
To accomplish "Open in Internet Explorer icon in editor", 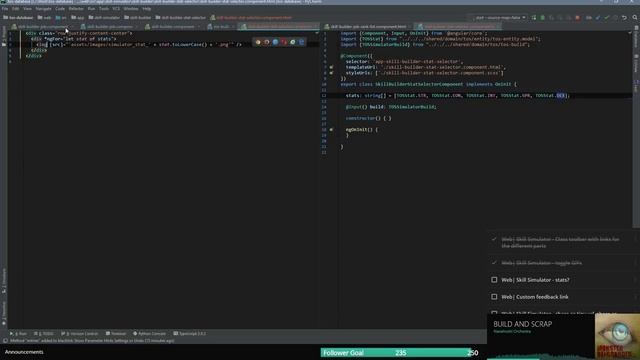I will [x=293, y=42].
